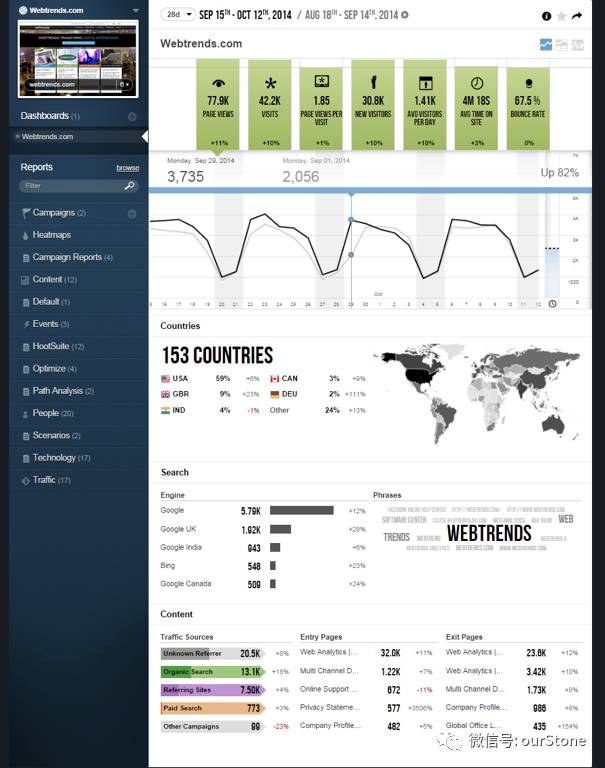Select the USA country row

[210, 379]
